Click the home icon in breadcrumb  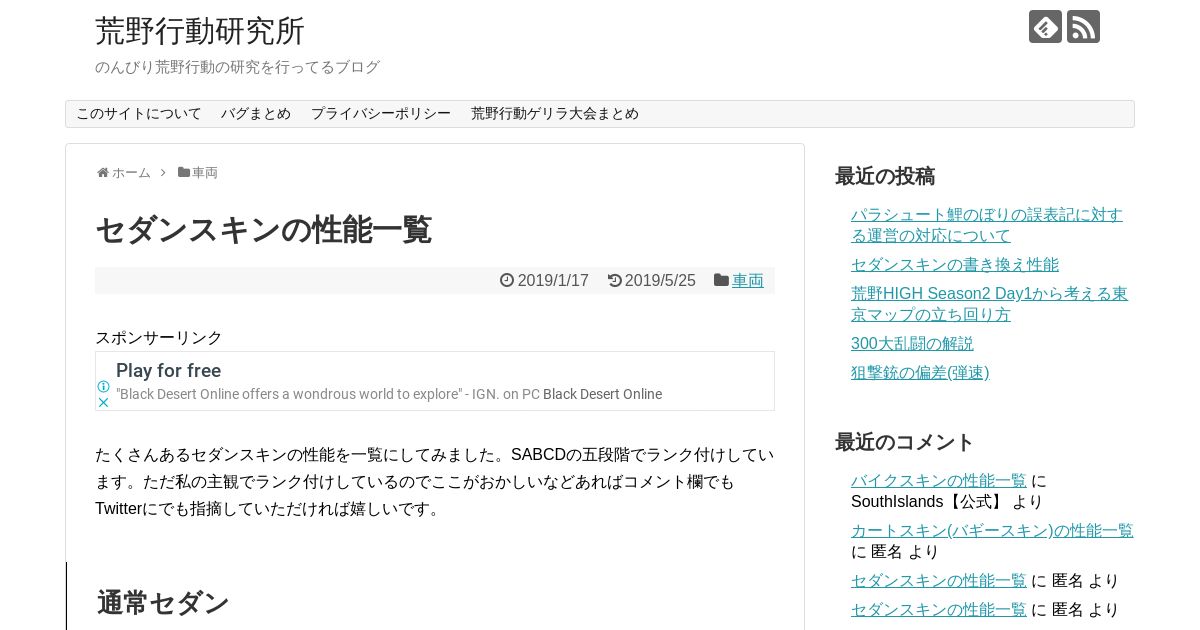point(102,173)
